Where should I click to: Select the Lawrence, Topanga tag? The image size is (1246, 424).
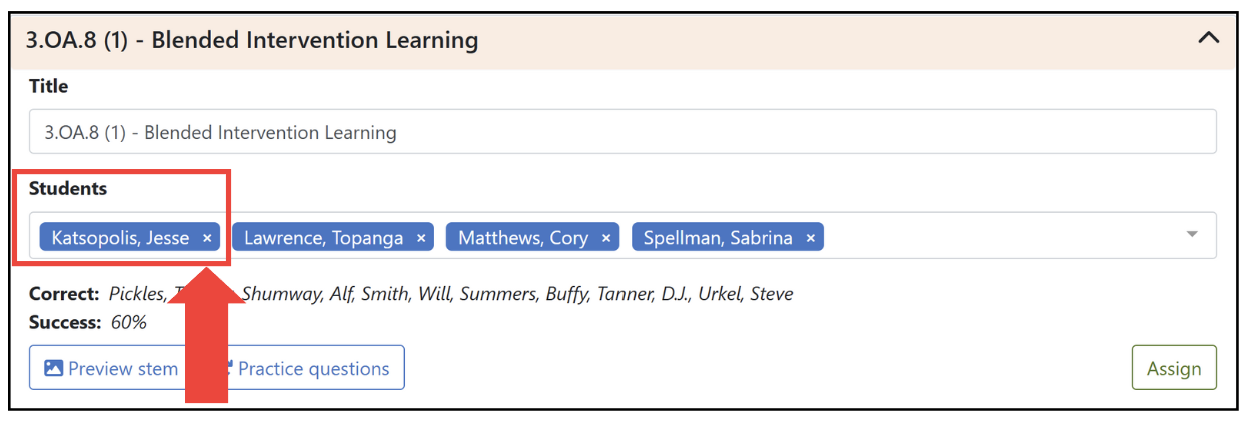click(324, 238)
